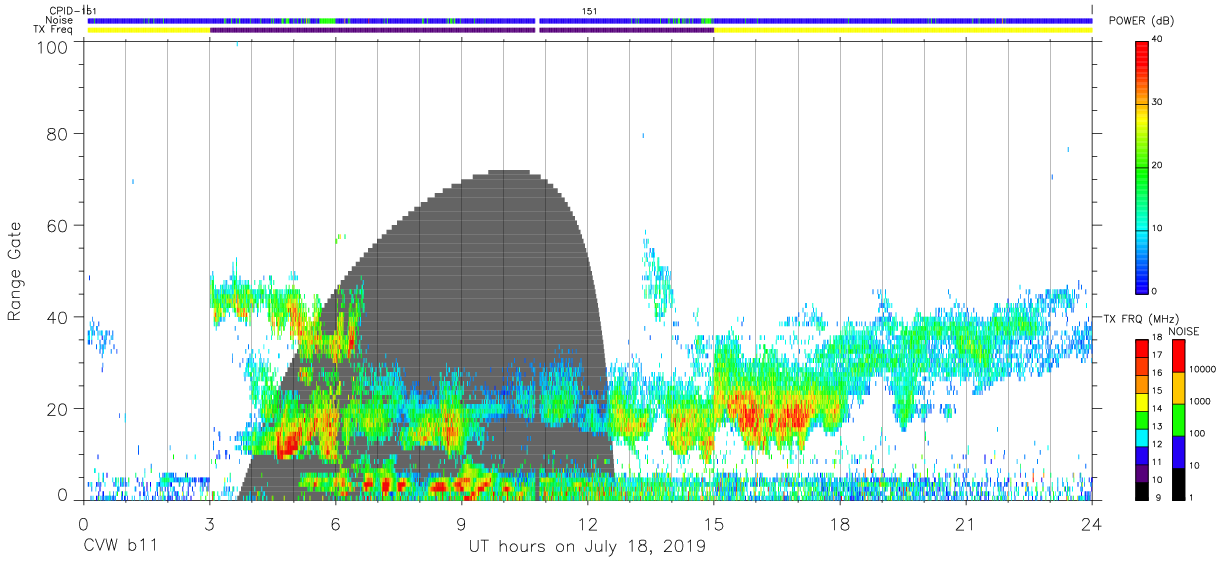The height and width of the screenshot is (567, 1228).
Task: Click the '24' hour tick on the time axis
Action: pyautogui.click(x=1092, y=524)
